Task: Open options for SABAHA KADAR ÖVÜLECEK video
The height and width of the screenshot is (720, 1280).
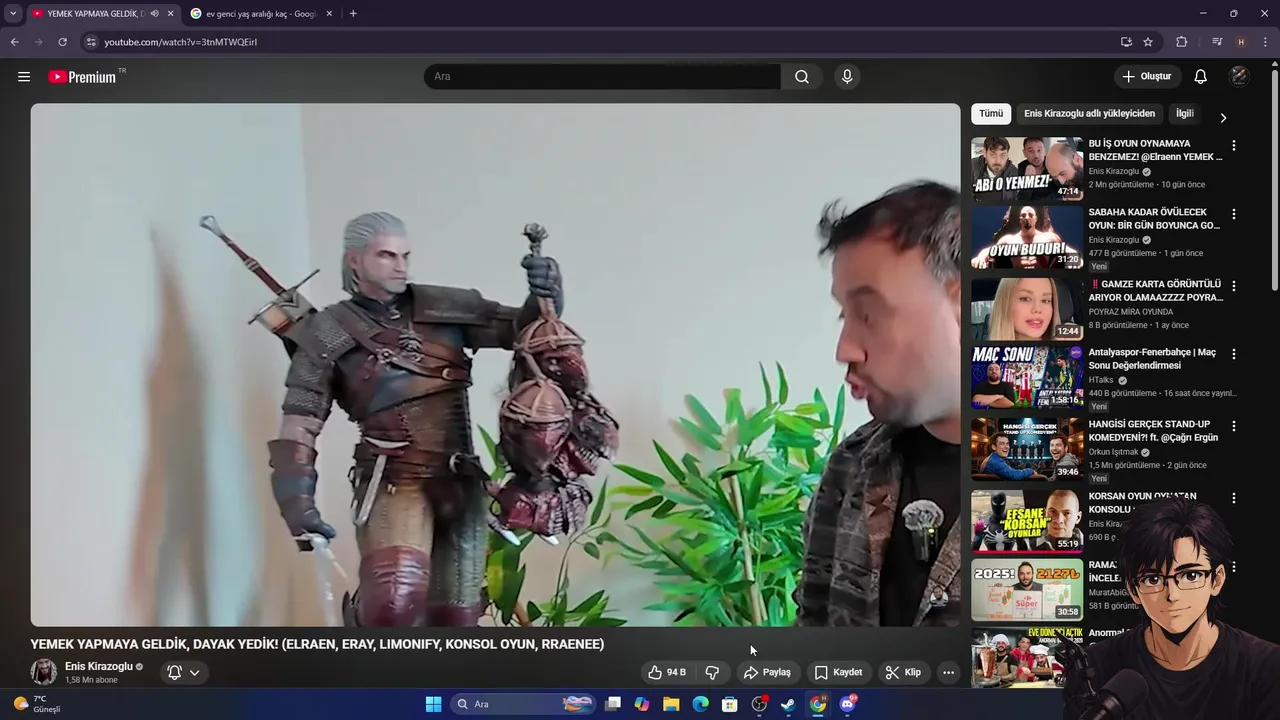Action: pyautogui.click(x=1233, y=215)
